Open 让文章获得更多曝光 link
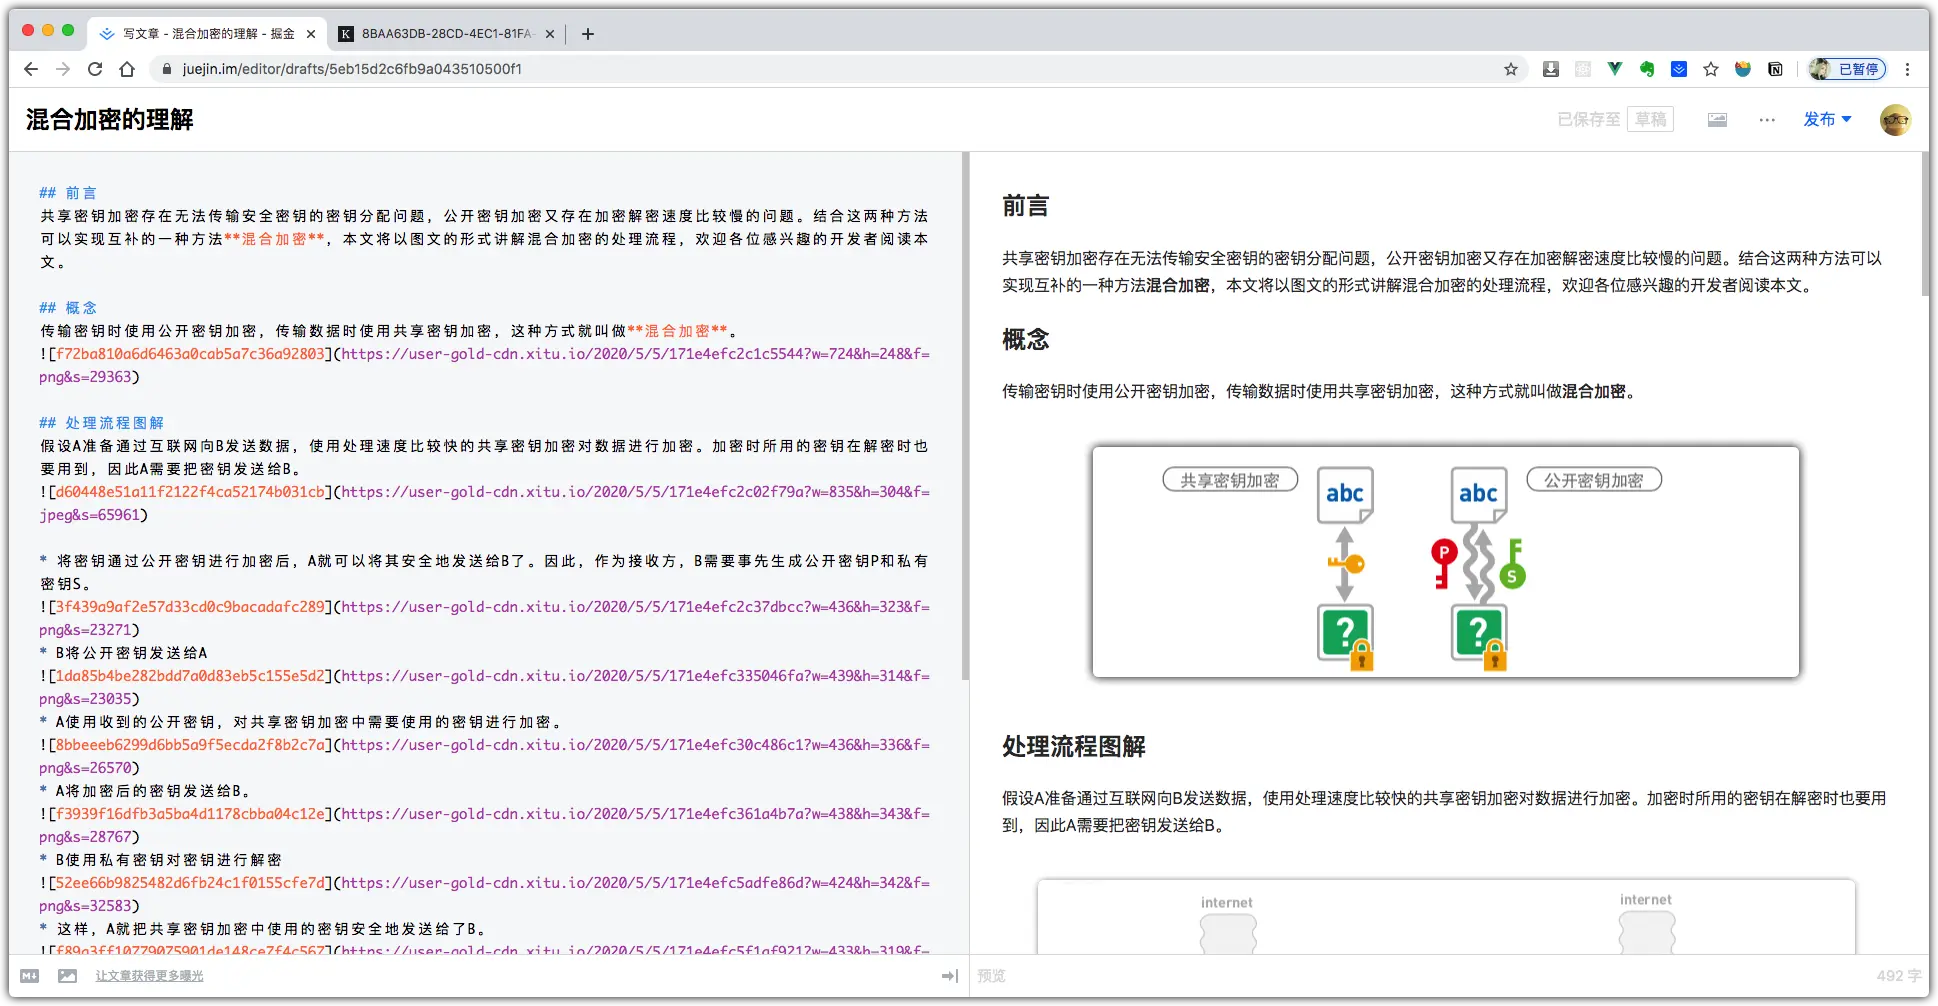Image resolution: width=1938 pixels, height=1006 pixels. [x=149, y=976]
